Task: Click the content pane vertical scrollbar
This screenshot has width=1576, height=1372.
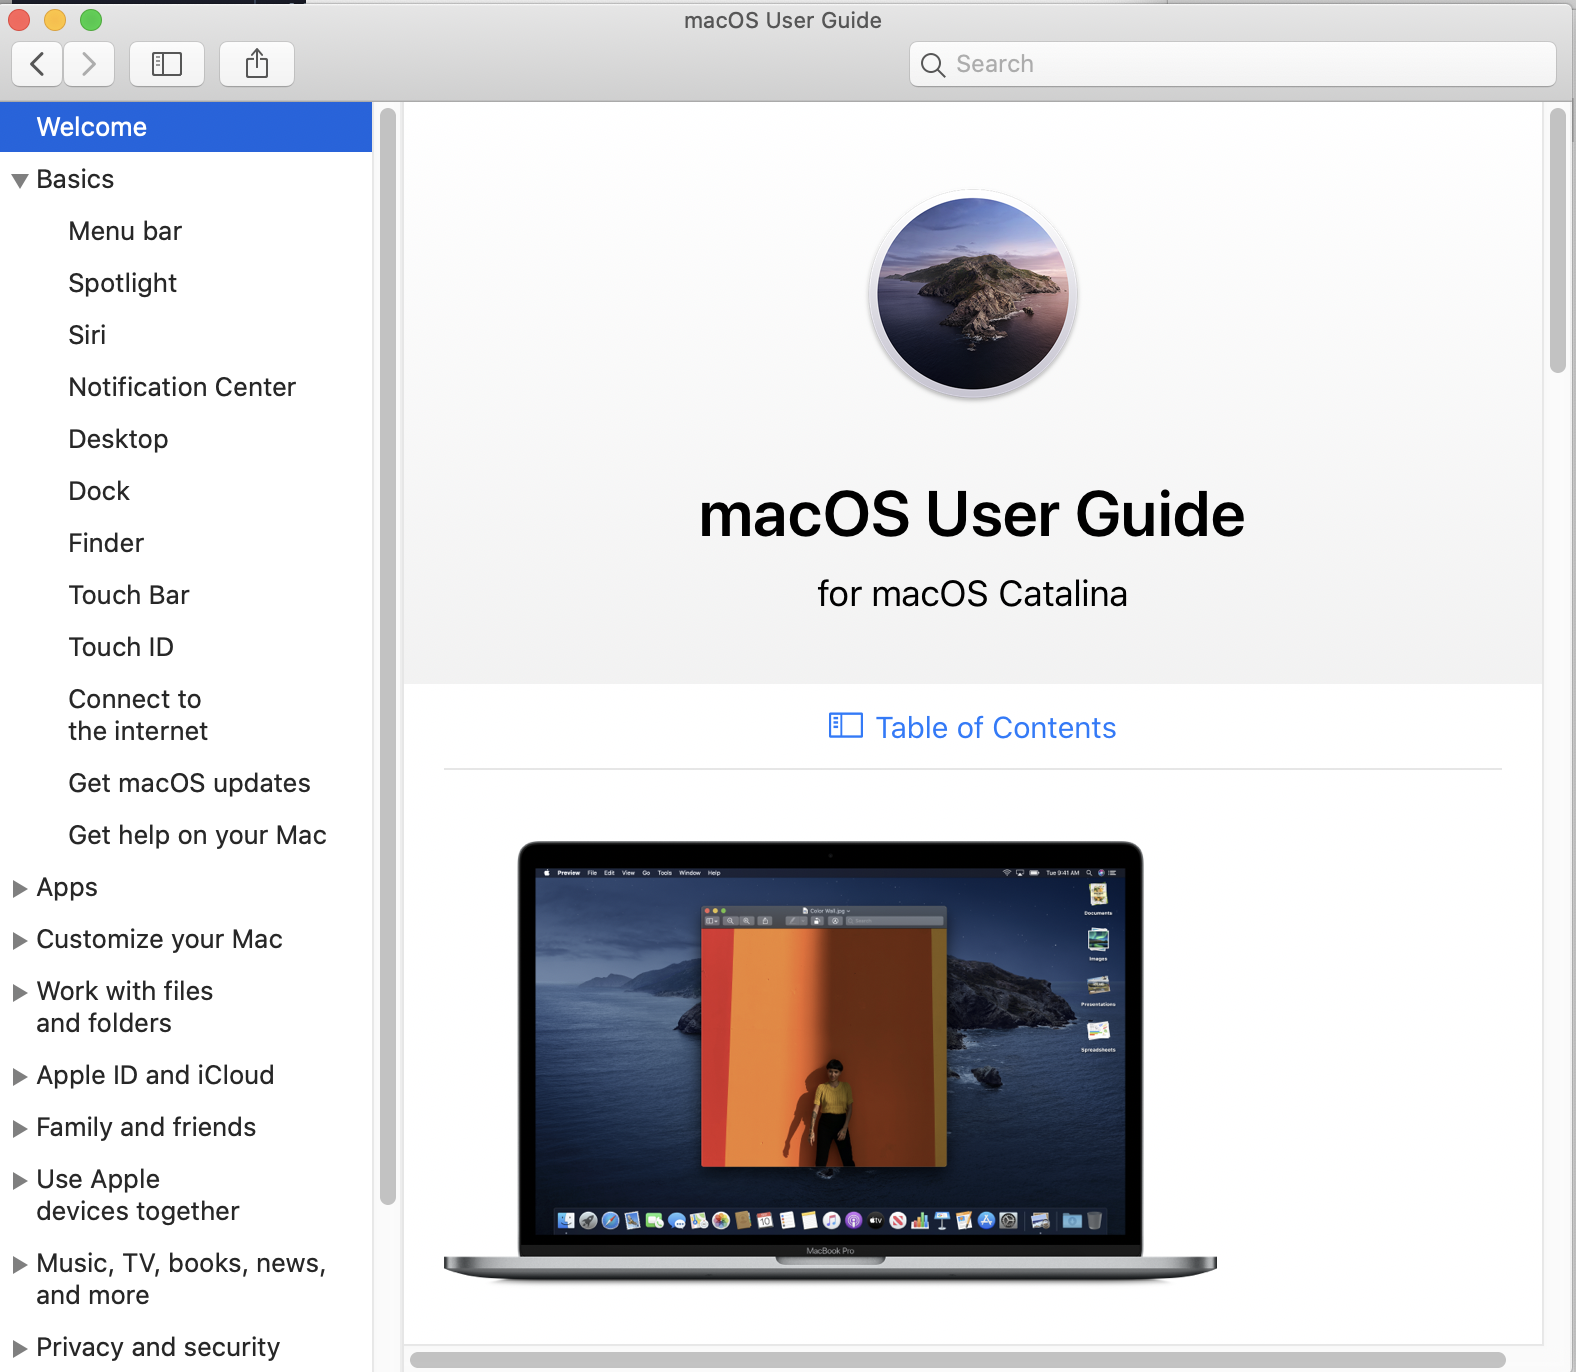Action: click(1557, 240)
